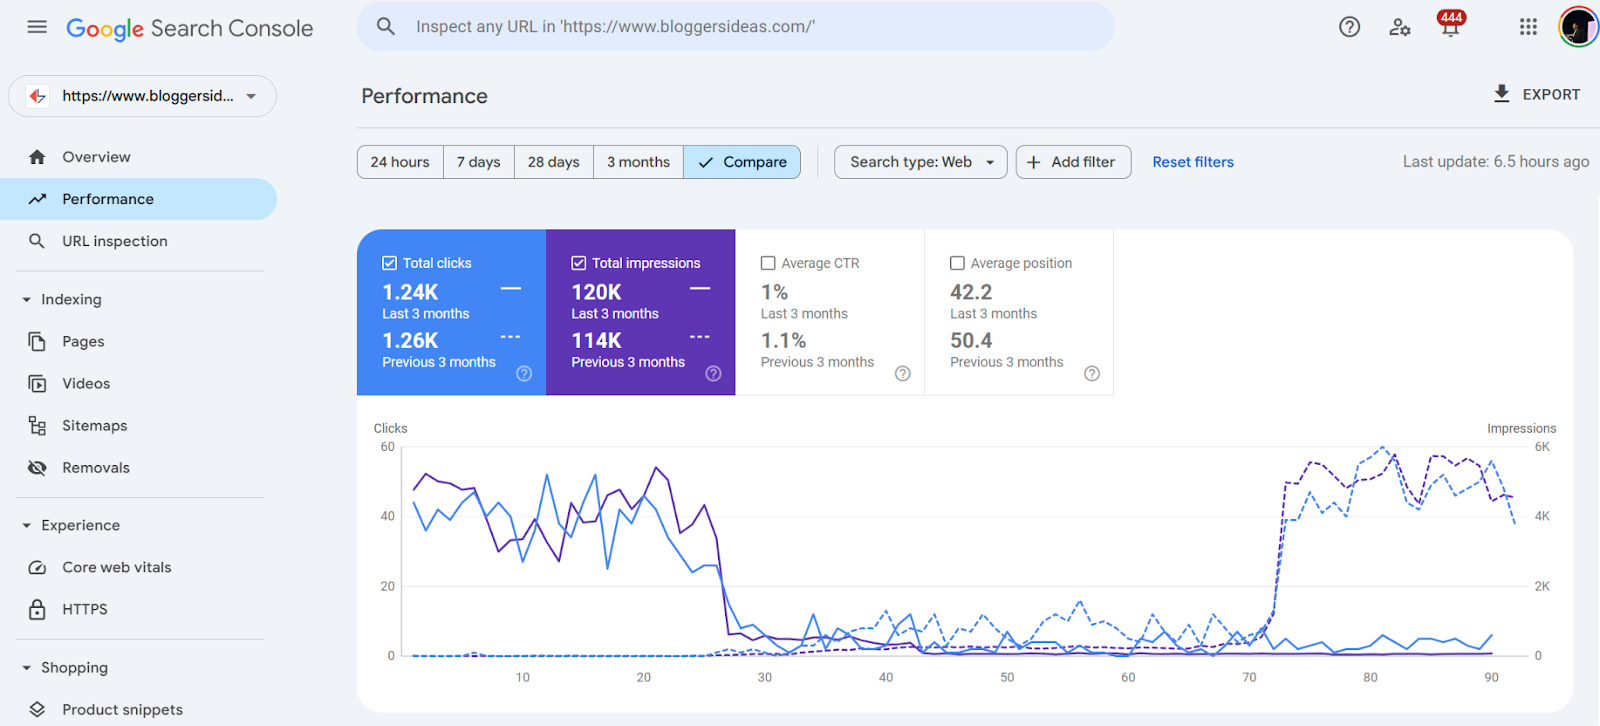Select the 3 months date range
Screen dimensions: 1600x726
click(x=639, y=162)
